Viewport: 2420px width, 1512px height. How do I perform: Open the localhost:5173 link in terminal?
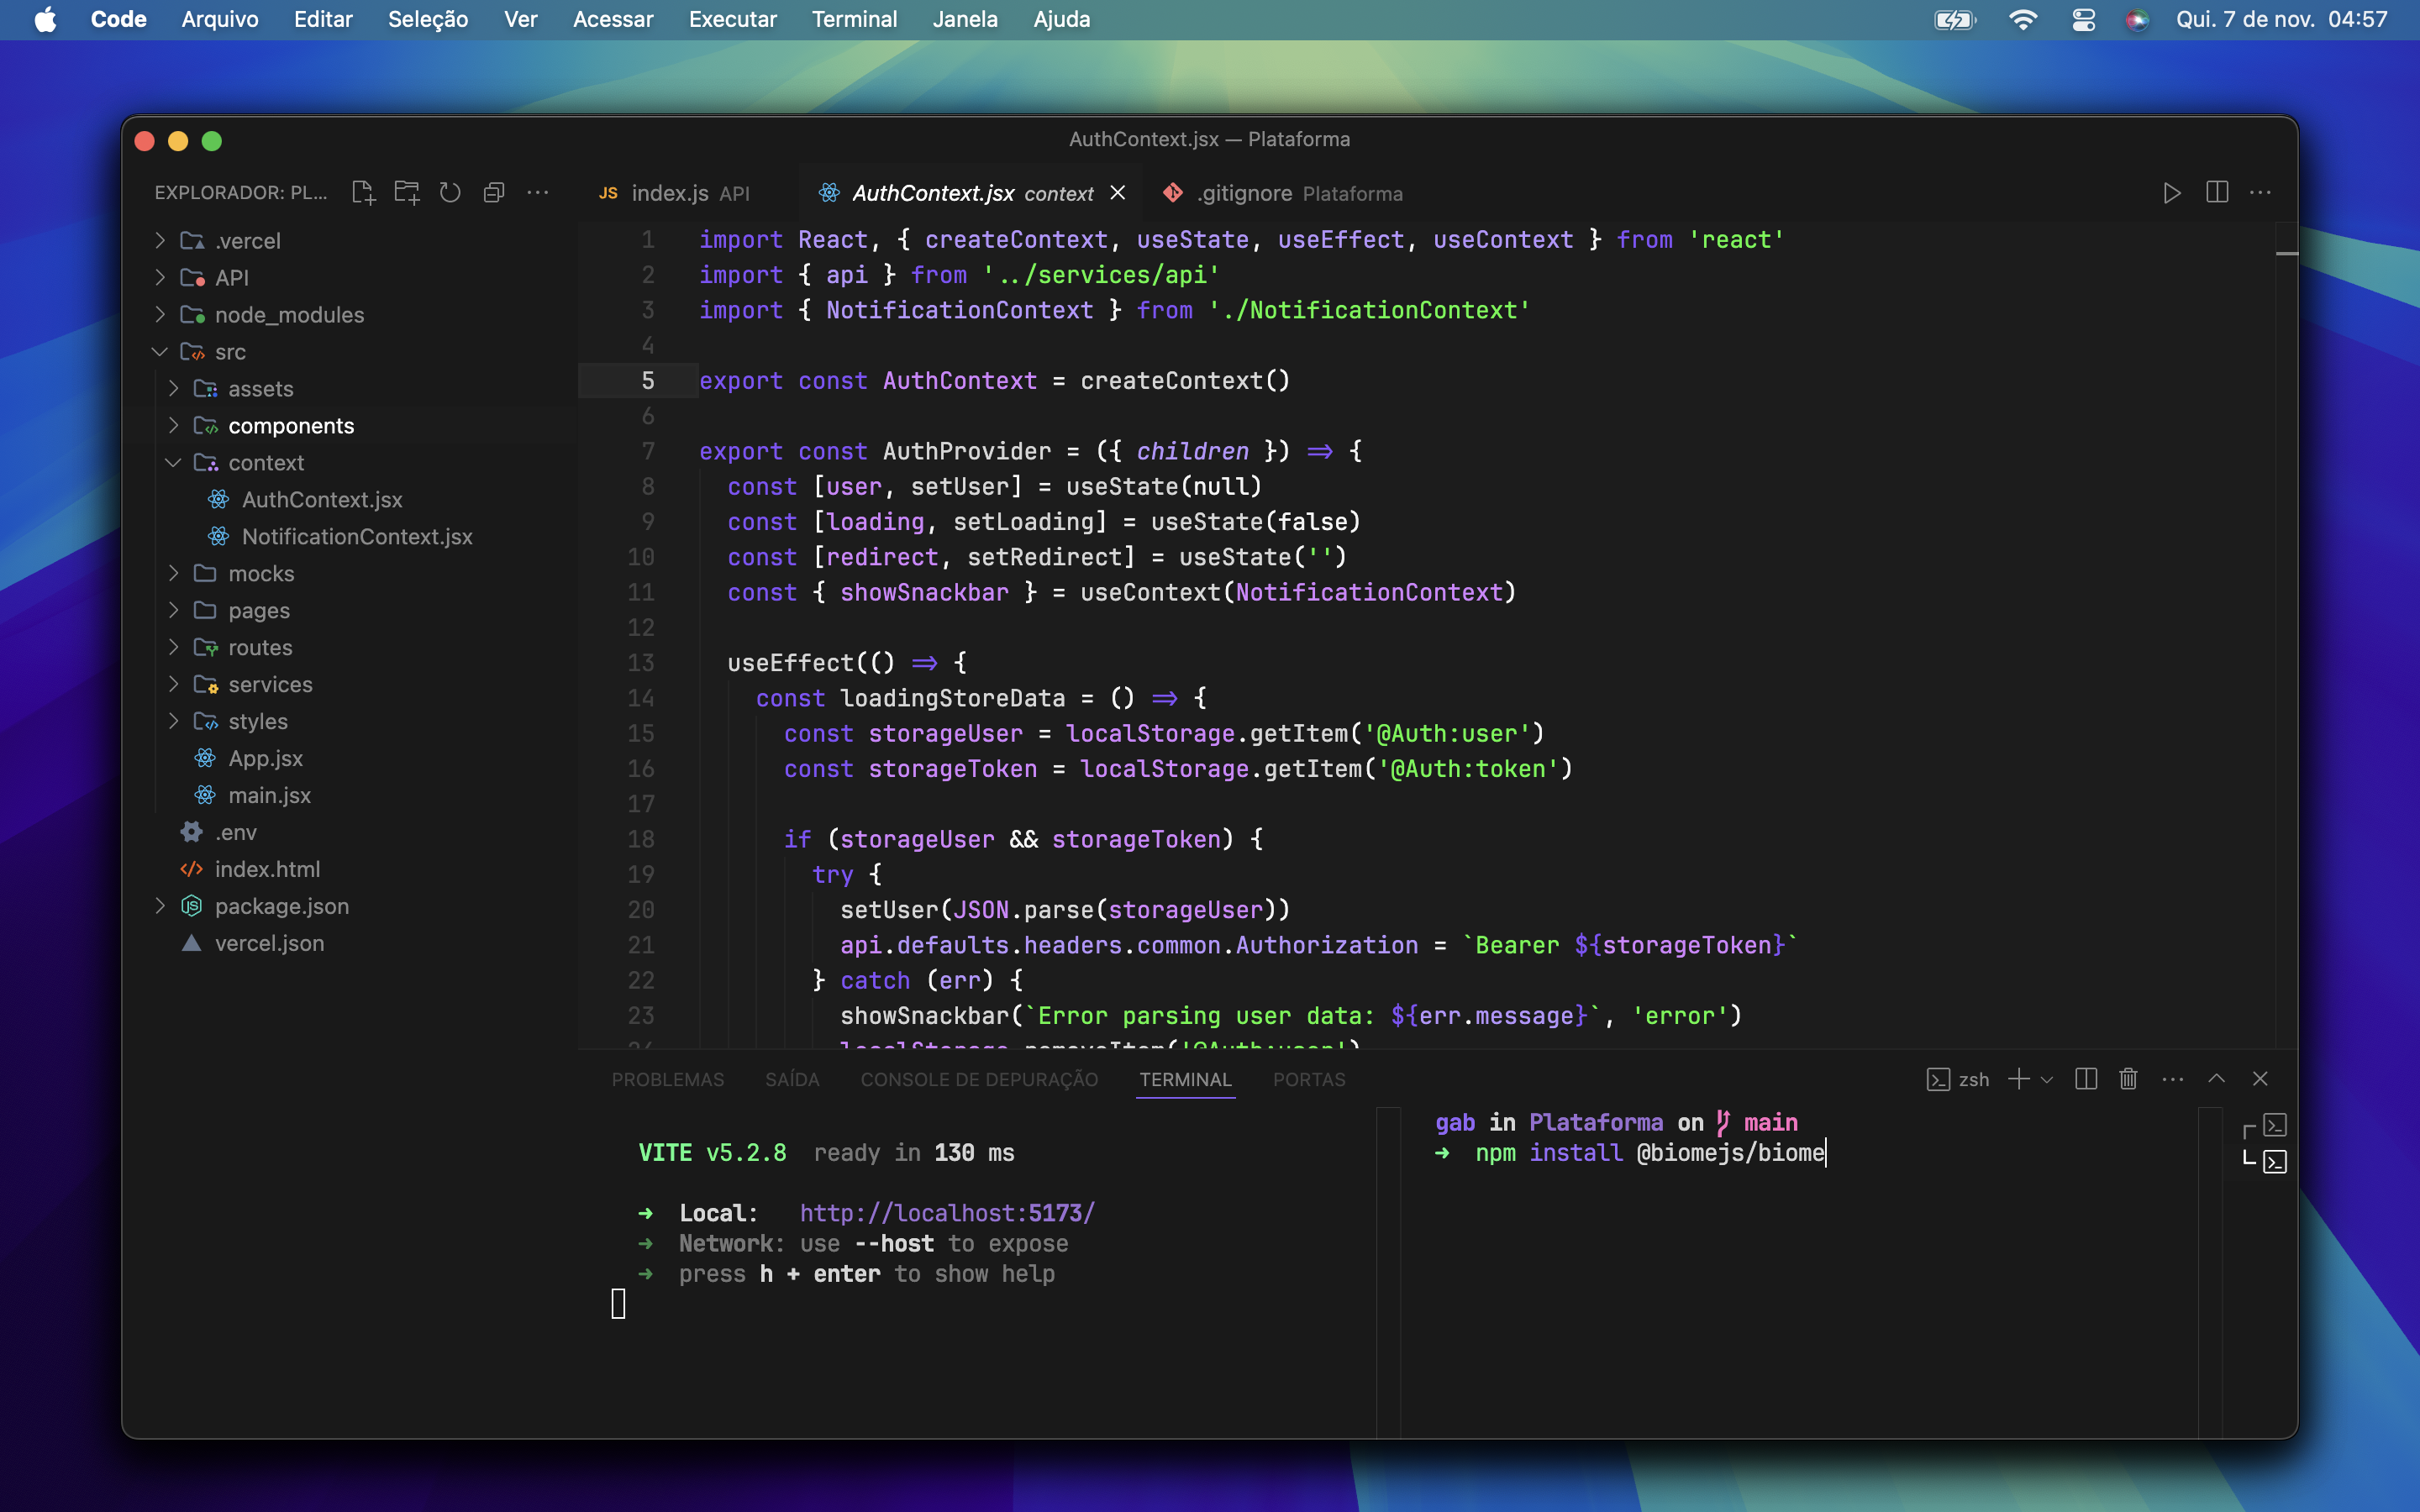click(946, 1213)
